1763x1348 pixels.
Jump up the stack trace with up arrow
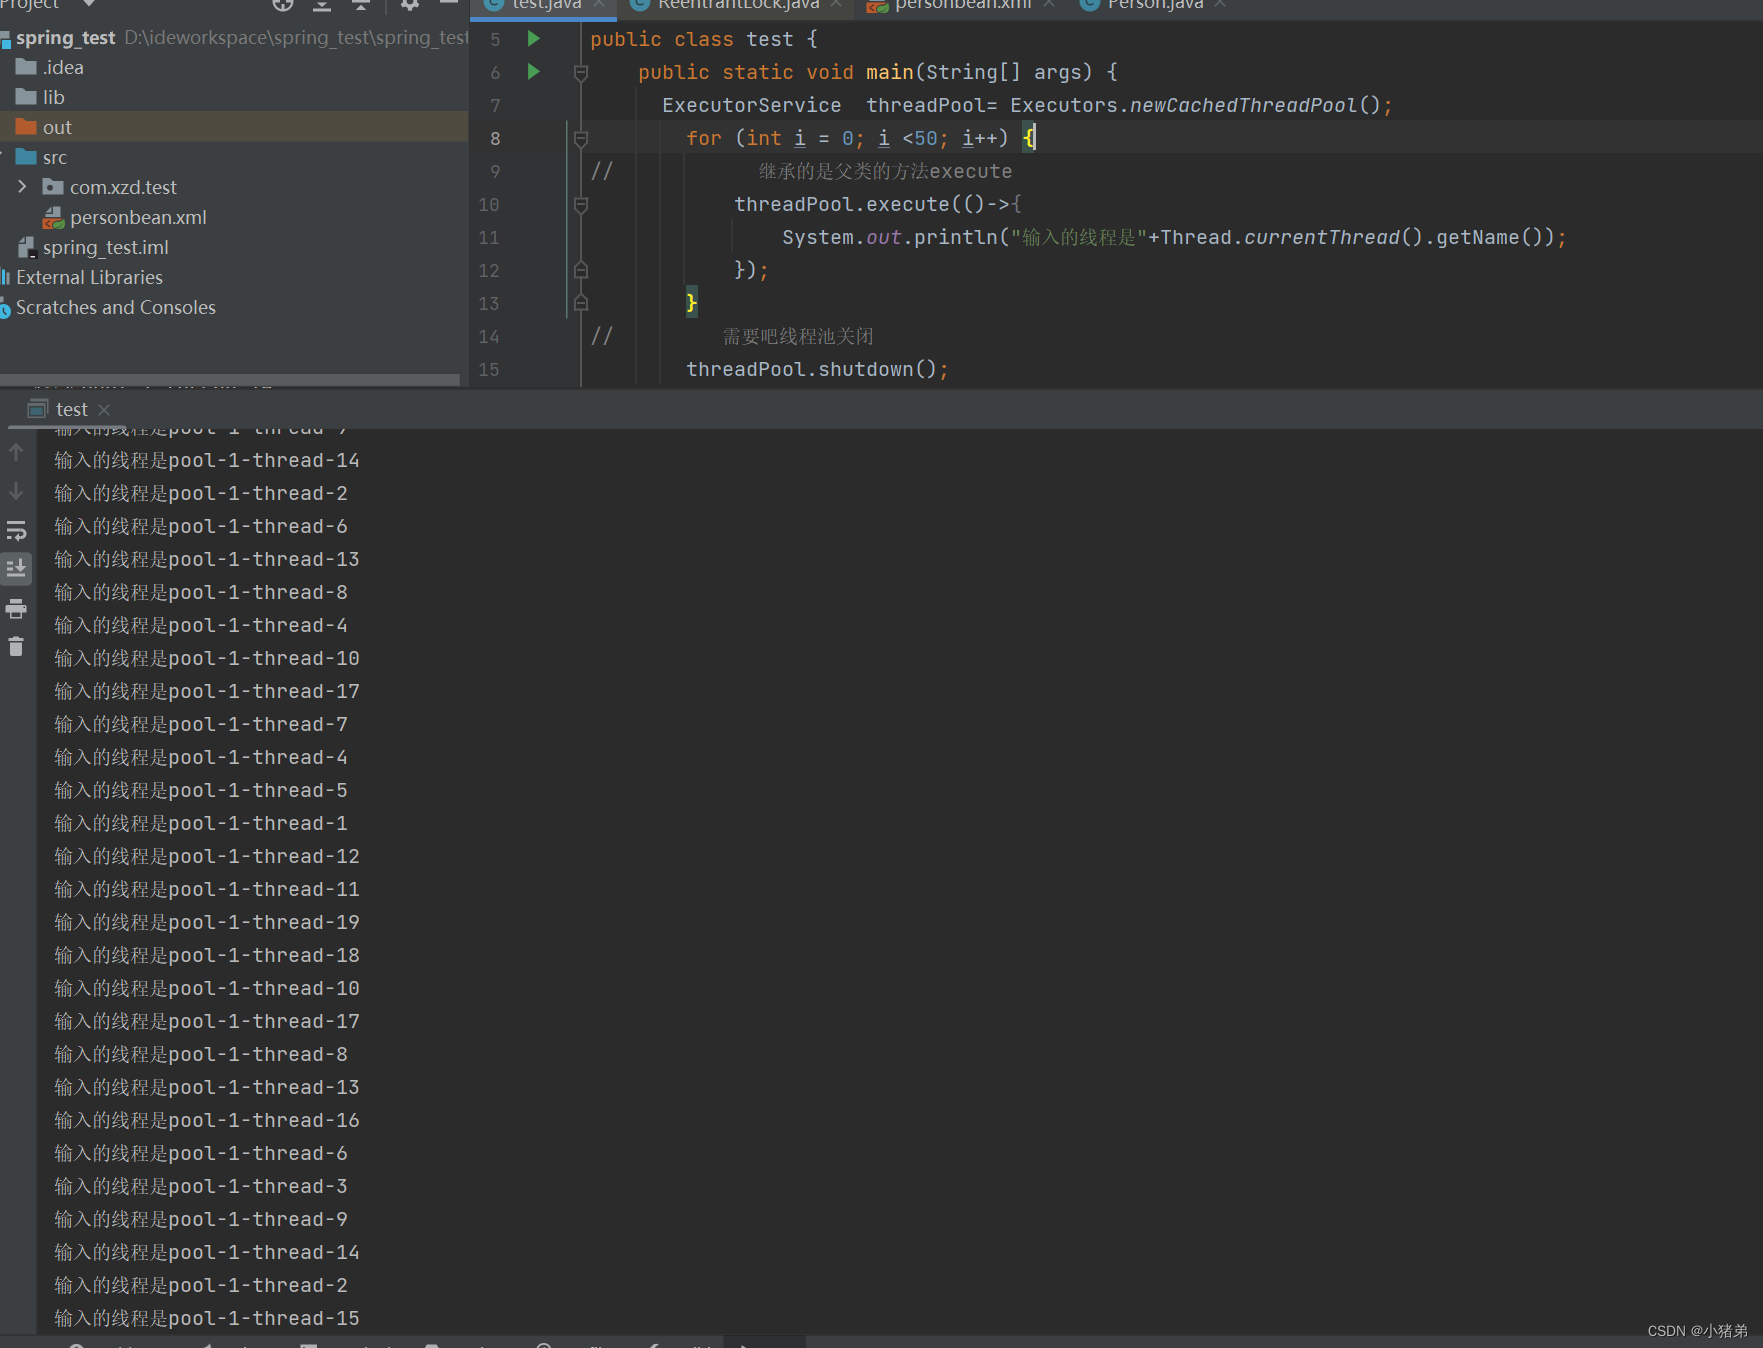pos(16,452)
